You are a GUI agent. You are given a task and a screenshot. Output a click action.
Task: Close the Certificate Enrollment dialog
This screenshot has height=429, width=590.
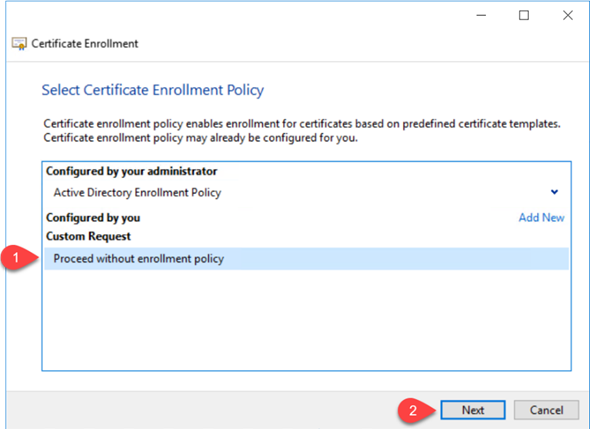coord(568,15)
